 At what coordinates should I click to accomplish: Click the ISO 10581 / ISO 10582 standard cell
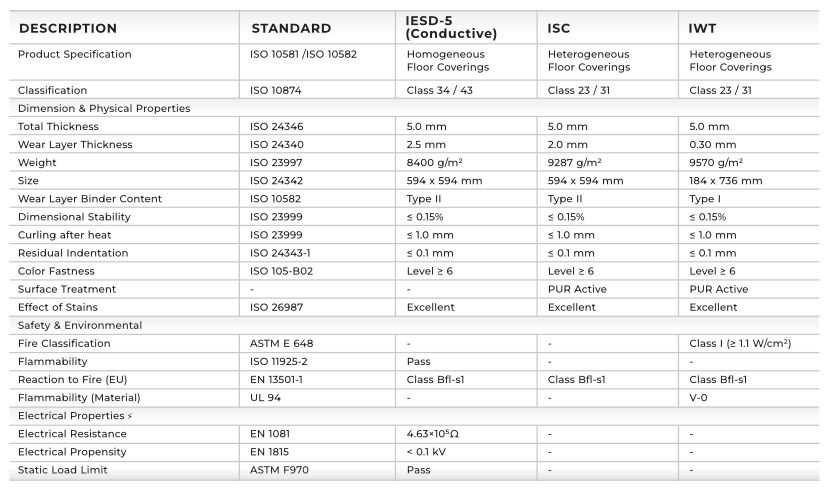click(x=303, y=54)
